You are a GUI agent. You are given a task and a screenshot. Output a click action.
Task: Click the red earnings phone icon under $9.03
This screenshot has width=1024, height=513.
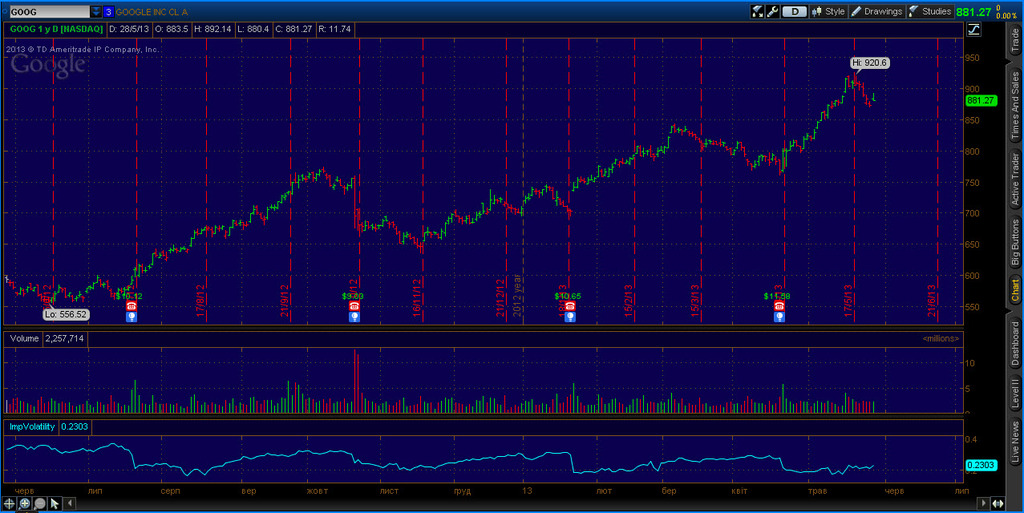pos(355,306)
